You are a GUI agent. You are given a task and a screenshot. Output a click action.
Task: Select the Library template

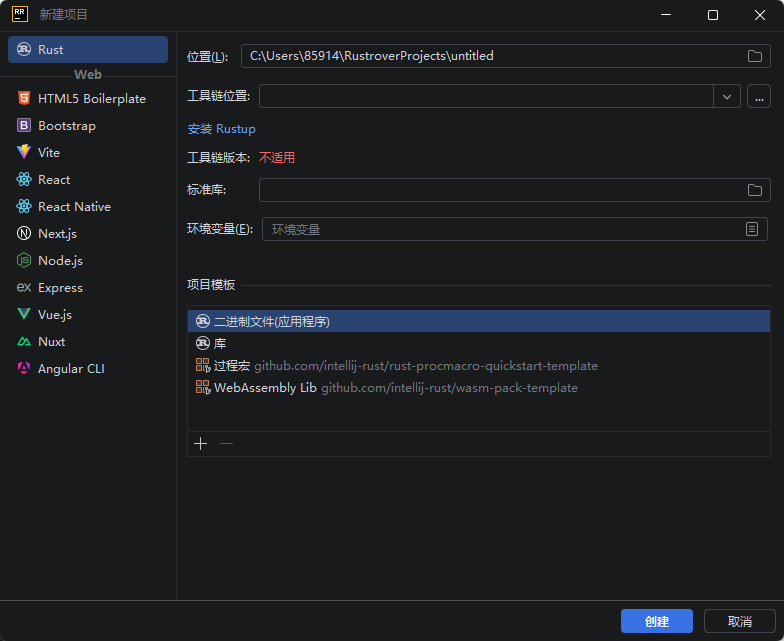point(478,343)
